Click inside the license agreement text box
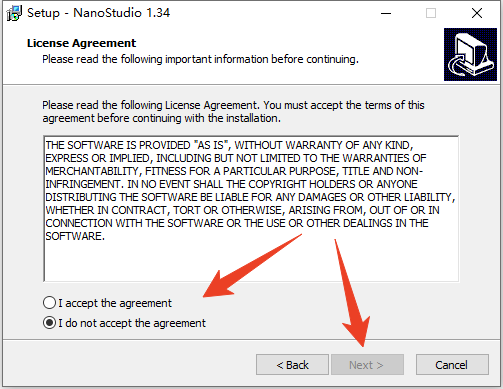 pyautogui.click(x=251, y=209)
